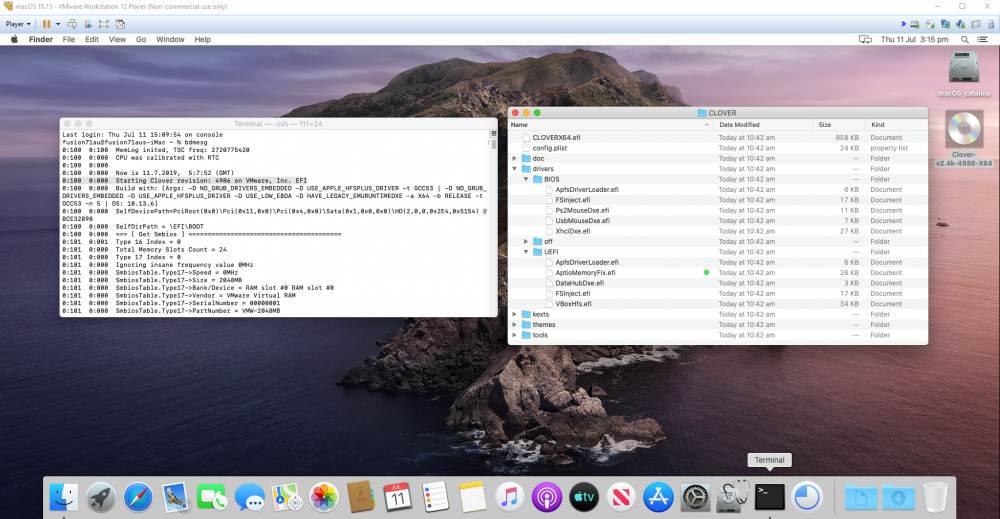Open App Store from the Dock
The width and height of the screenshot is (1000, 519).
(658, 497)
